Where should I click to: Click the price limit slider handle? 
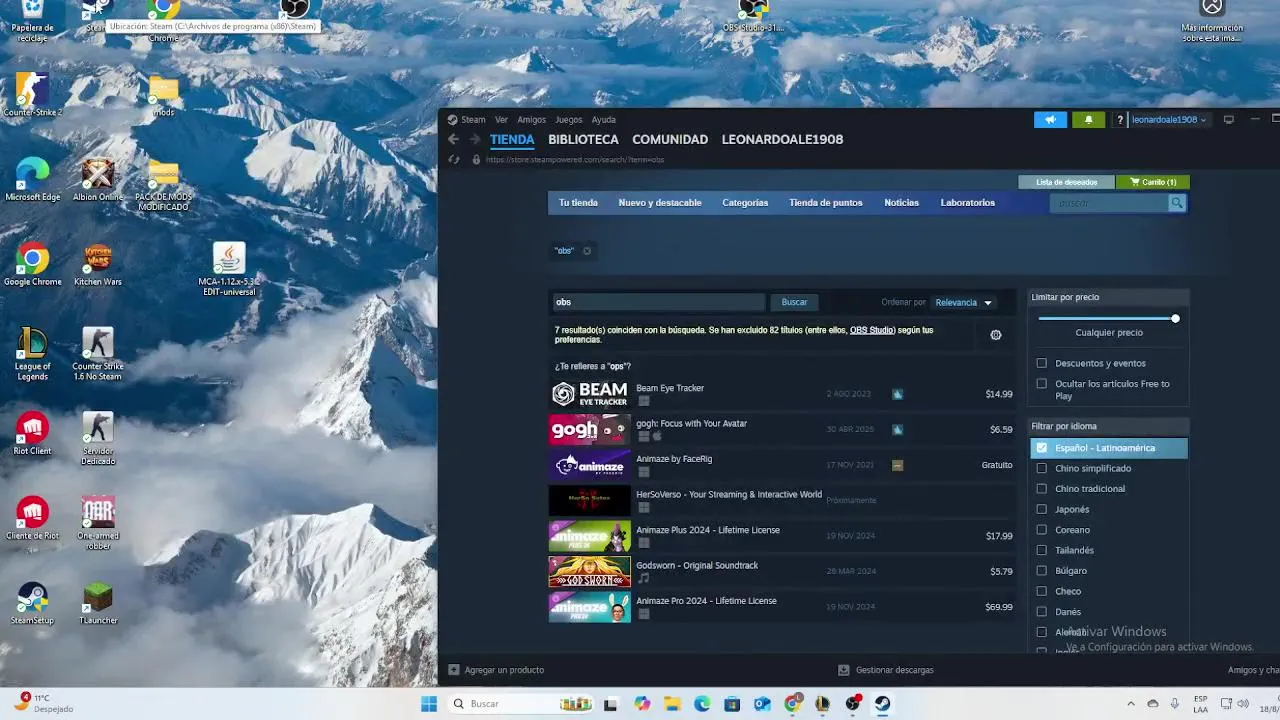click(x=1175, y=318)
